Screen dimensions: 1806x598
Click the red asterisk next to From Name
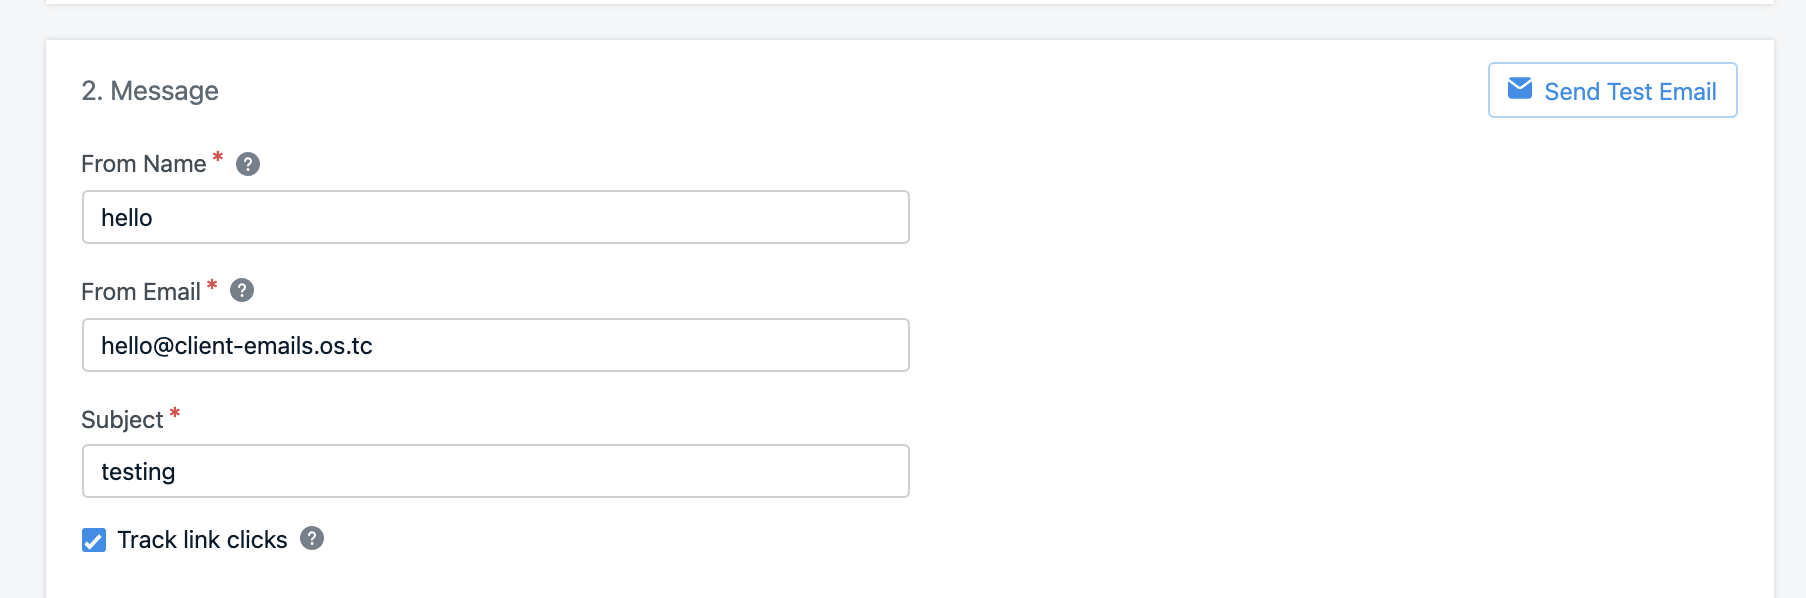[x=218, y=157]
